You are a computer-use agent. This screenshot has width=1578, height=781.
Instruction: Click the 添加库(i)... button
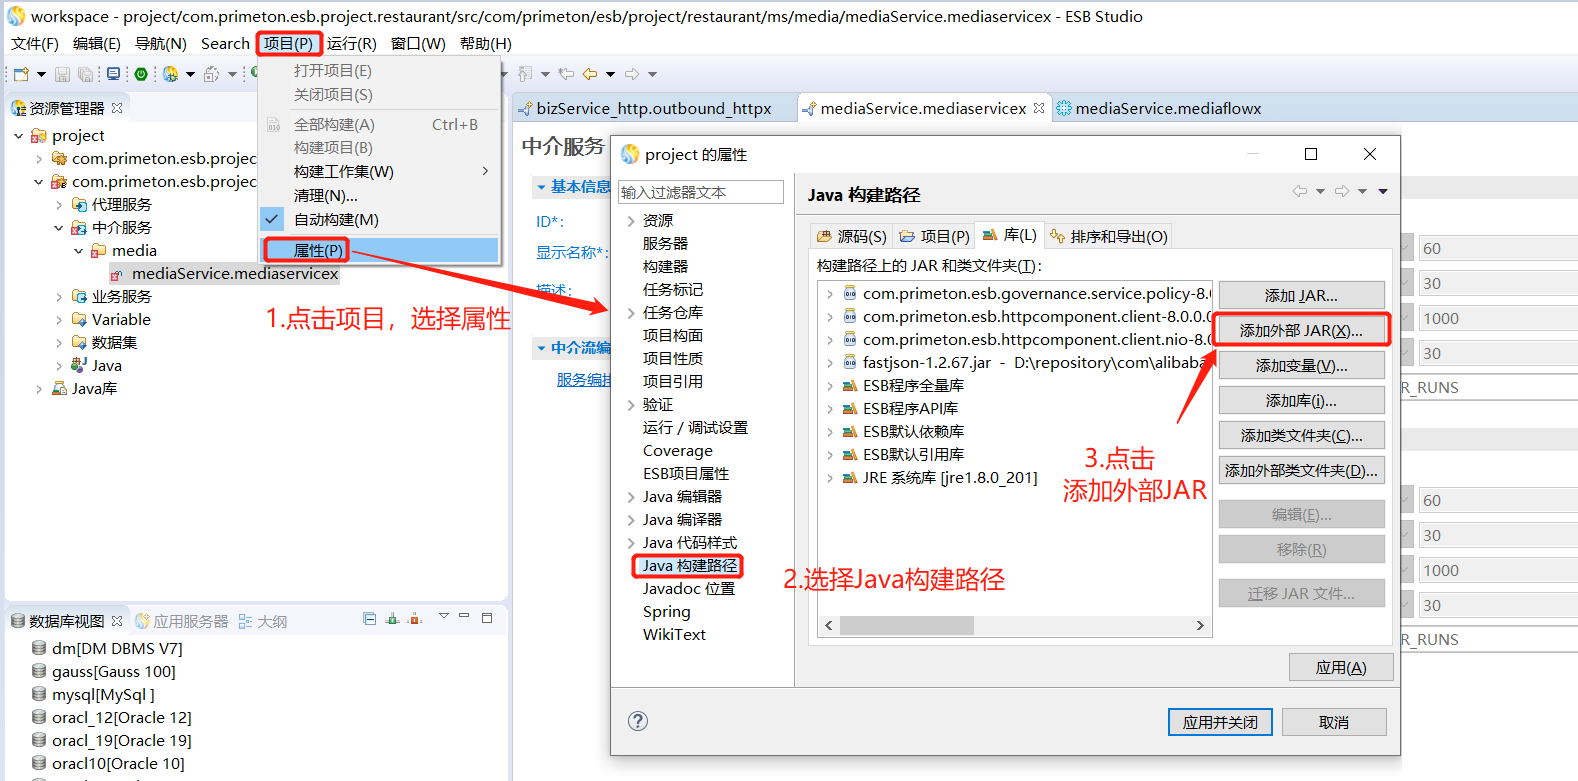(1301, 400)
